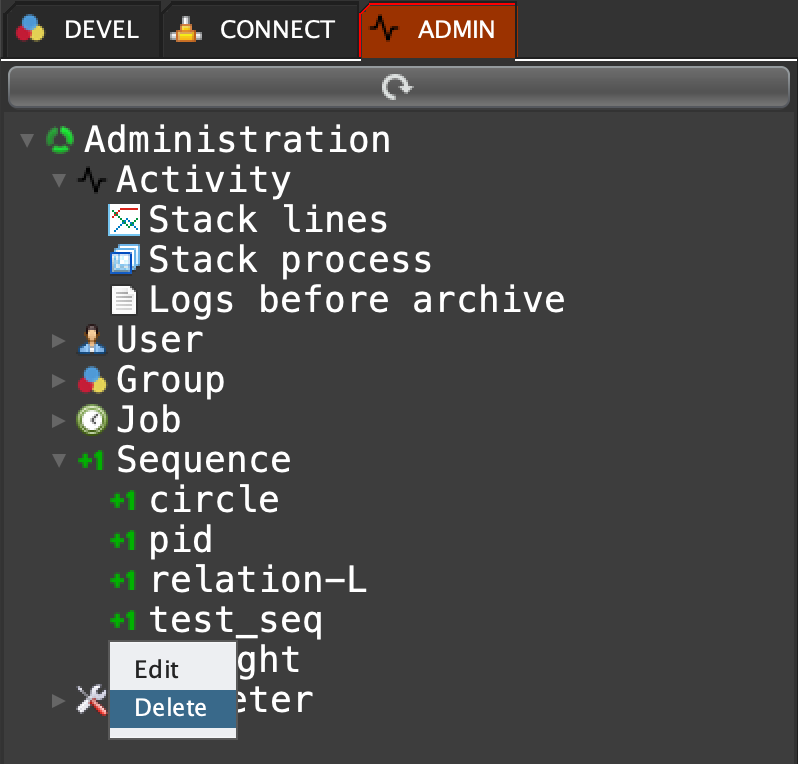The height and width of the screenshot is (764, 798).
Task: Click the Stack lines chart icon
Action: coord(123,220)
